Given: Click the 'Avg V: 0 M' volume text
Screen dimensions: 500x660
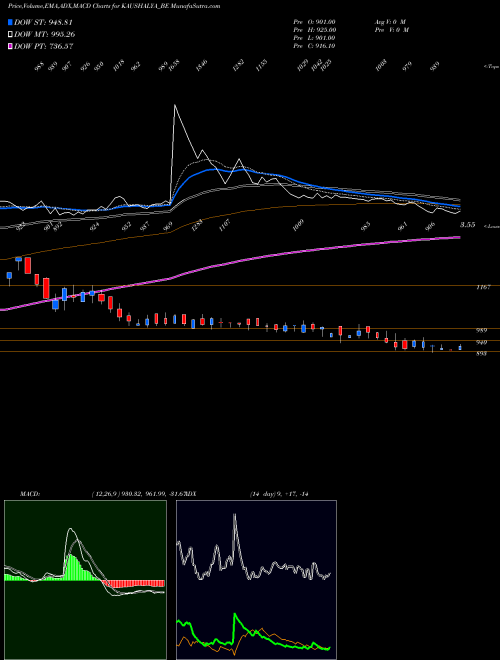Looking at the screenshot, I should click(x=390, y=22).
